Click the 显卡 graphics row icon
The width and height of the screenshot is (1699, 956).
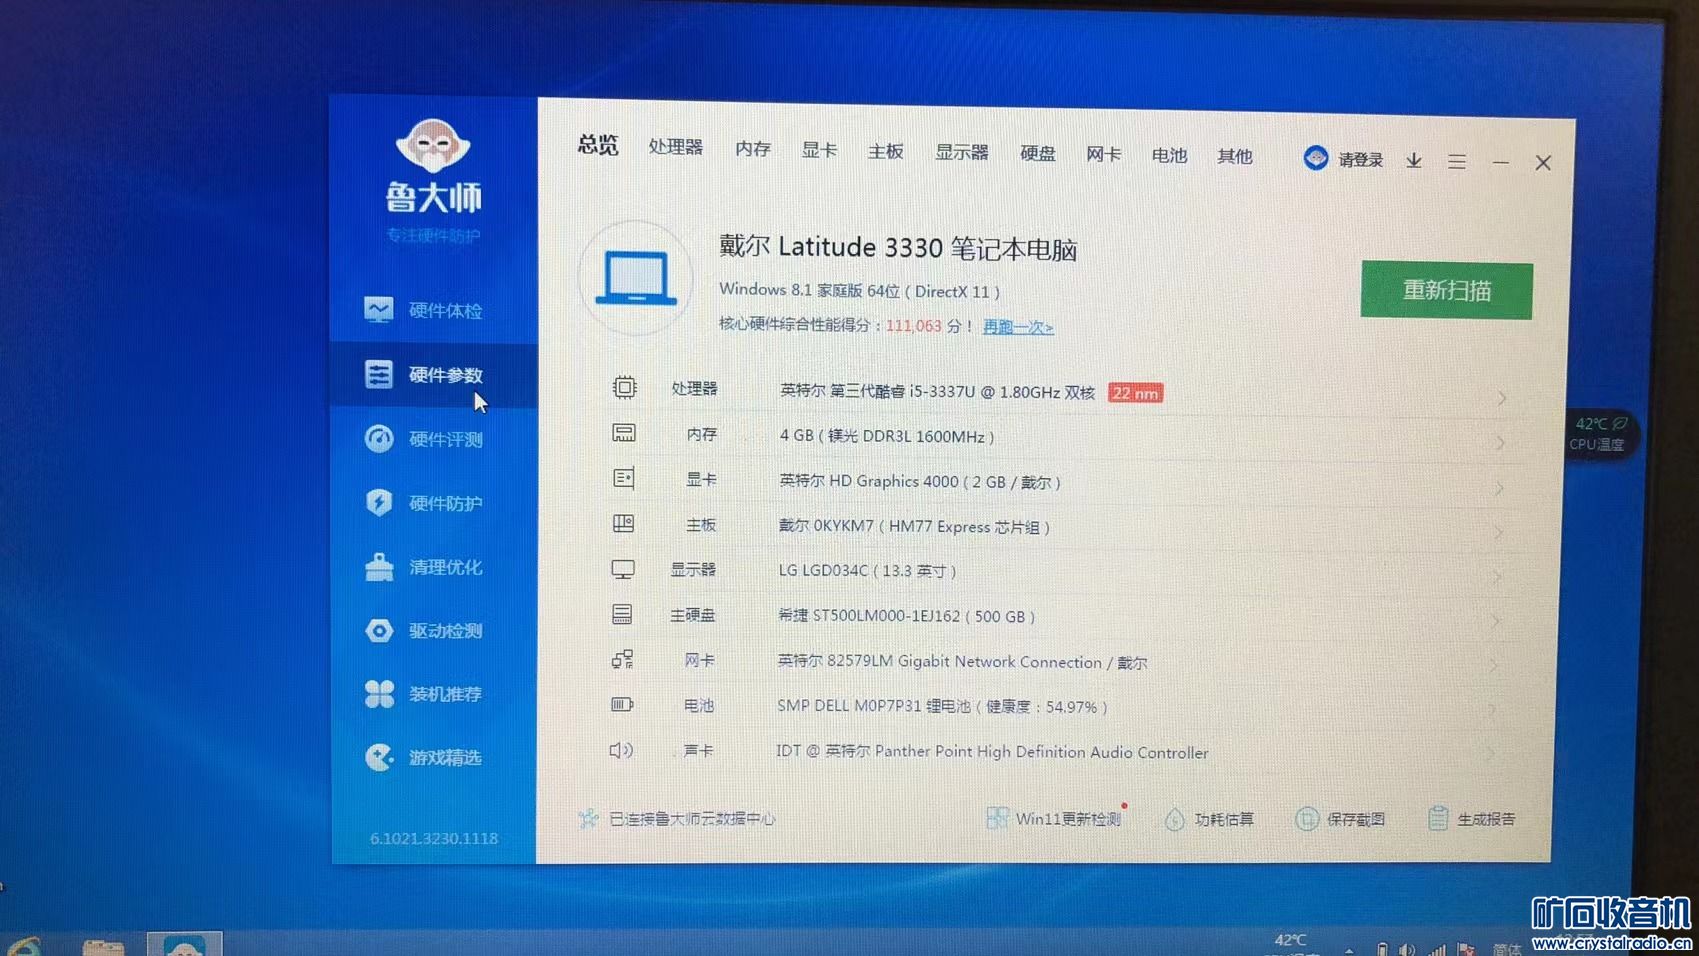tap(624, 478)
